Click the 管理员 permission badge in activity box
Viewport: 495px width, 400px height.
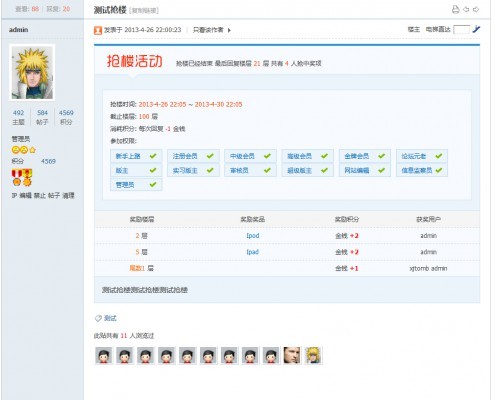coord(136,185)
